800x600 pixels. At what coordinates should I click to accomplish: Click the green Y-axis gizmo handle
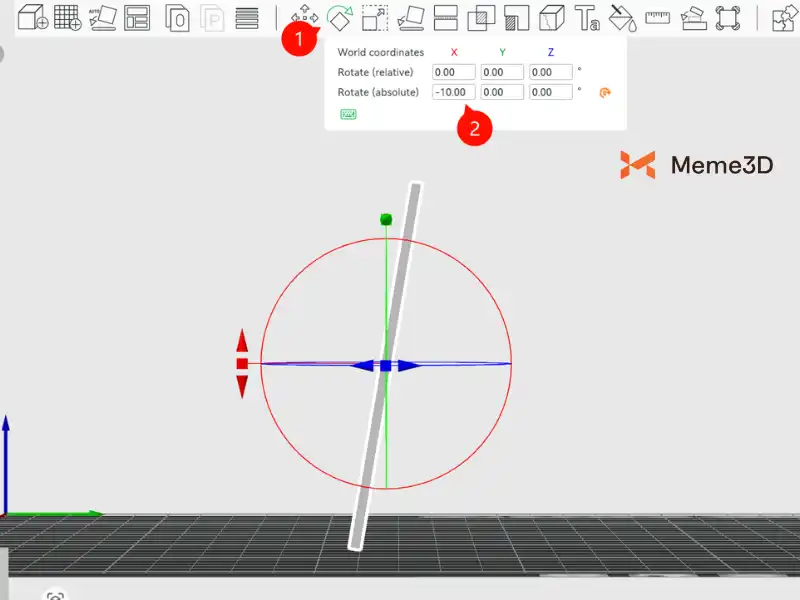386,220
